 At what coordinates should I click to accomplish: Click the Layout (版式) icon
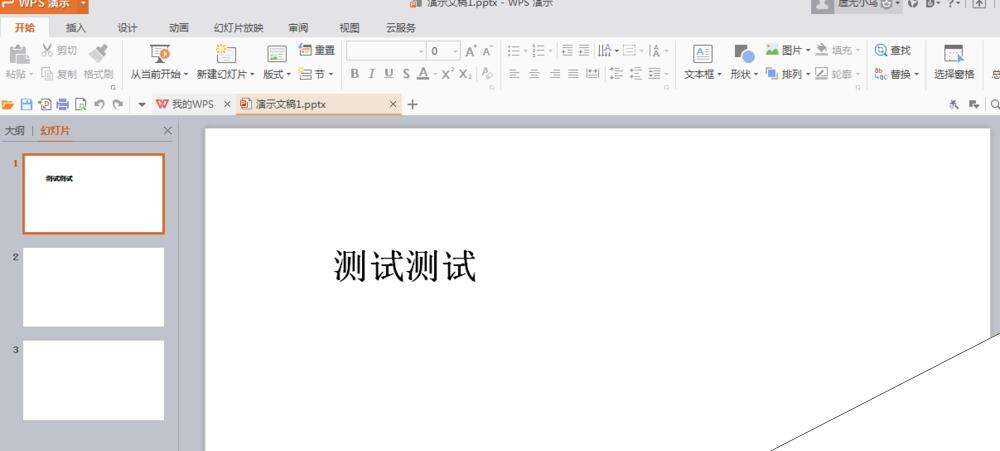coord(277,54)
